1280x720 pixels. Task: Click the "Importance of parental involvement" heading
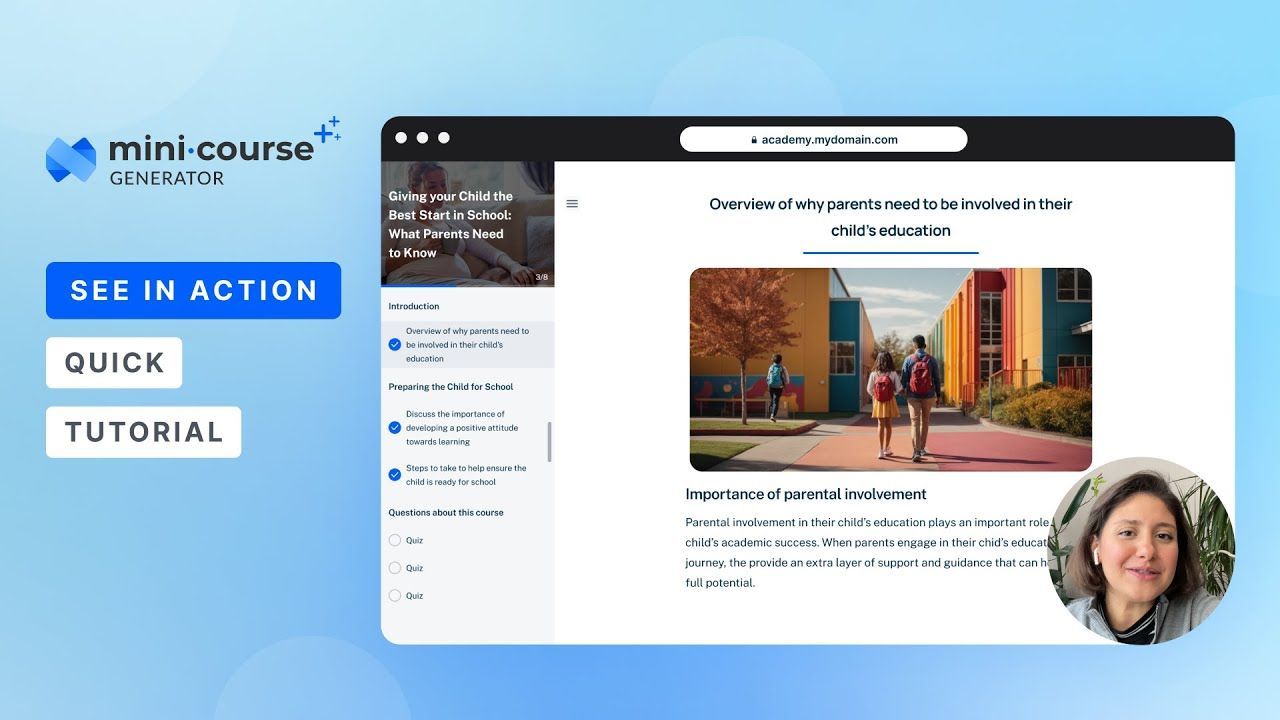pyautogui.click(x=806, y=494)
